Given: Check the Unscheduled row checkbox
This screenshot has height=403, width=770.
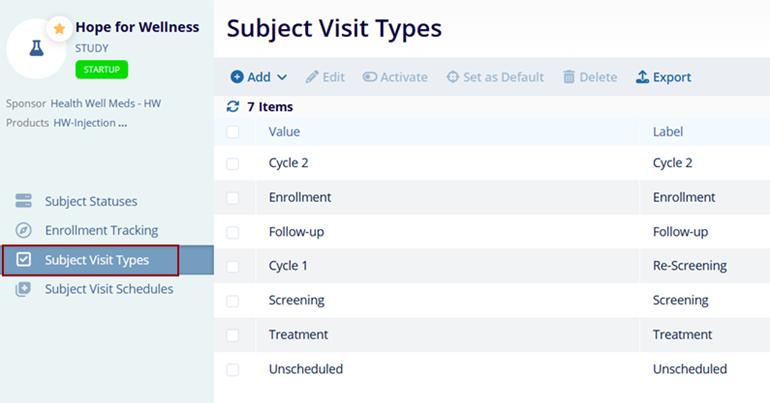Looking at the screenshot, I should click(233, 369).
